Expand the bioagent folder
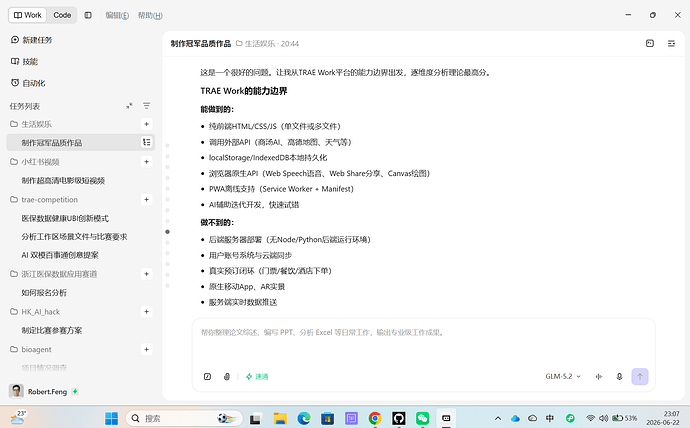The width and height of the screenshot is (690, 428). 31,350
